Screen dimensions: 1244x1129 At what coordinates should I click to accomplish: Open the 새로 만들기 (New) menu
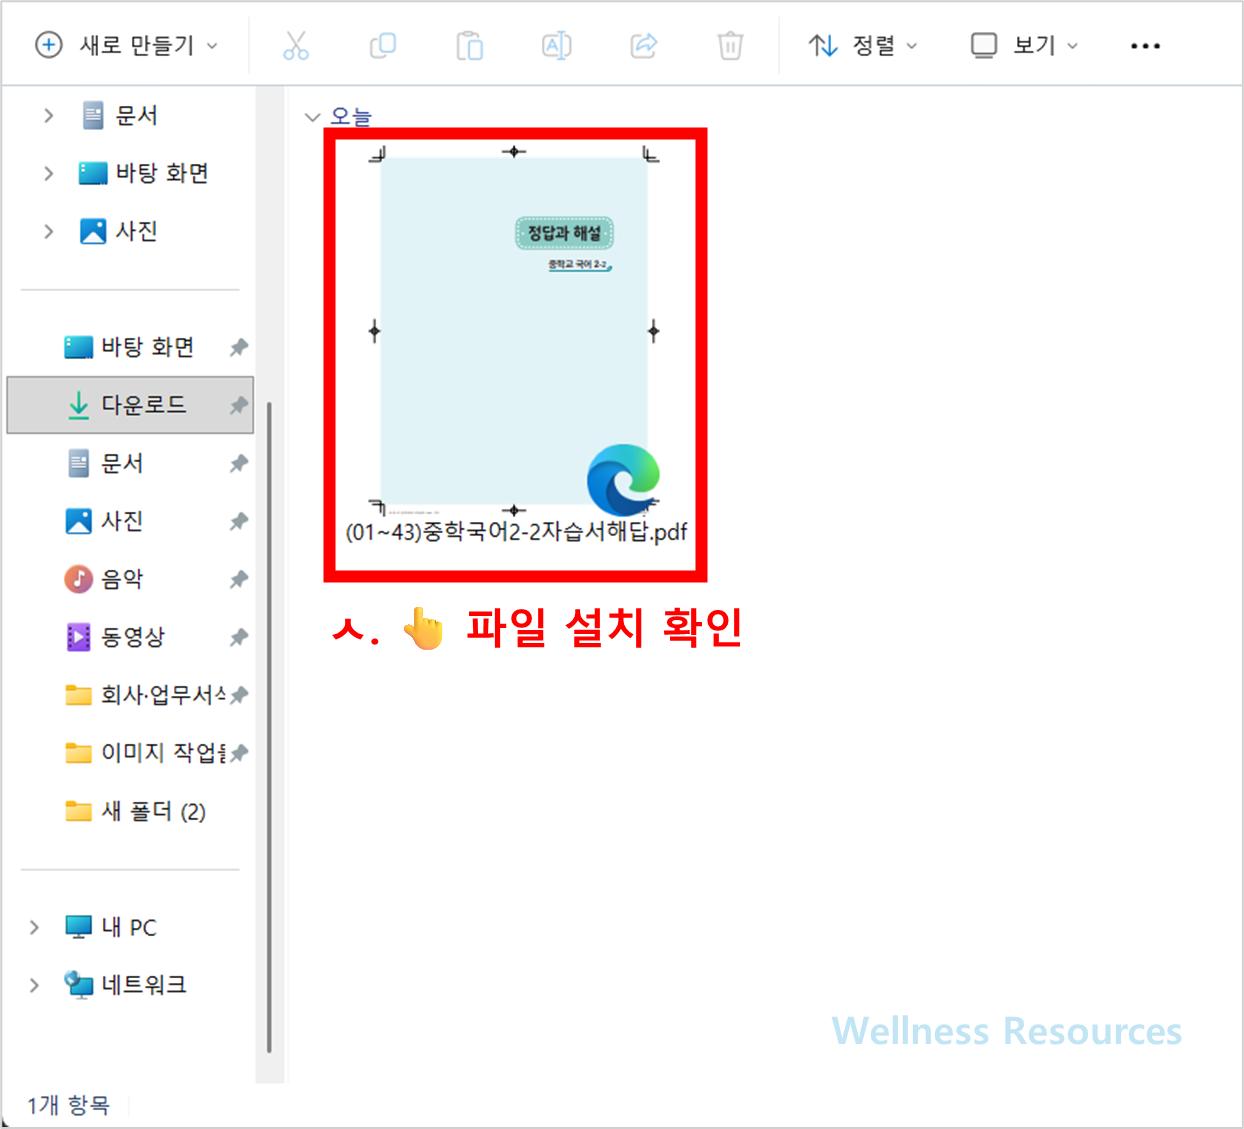point(126,45)
